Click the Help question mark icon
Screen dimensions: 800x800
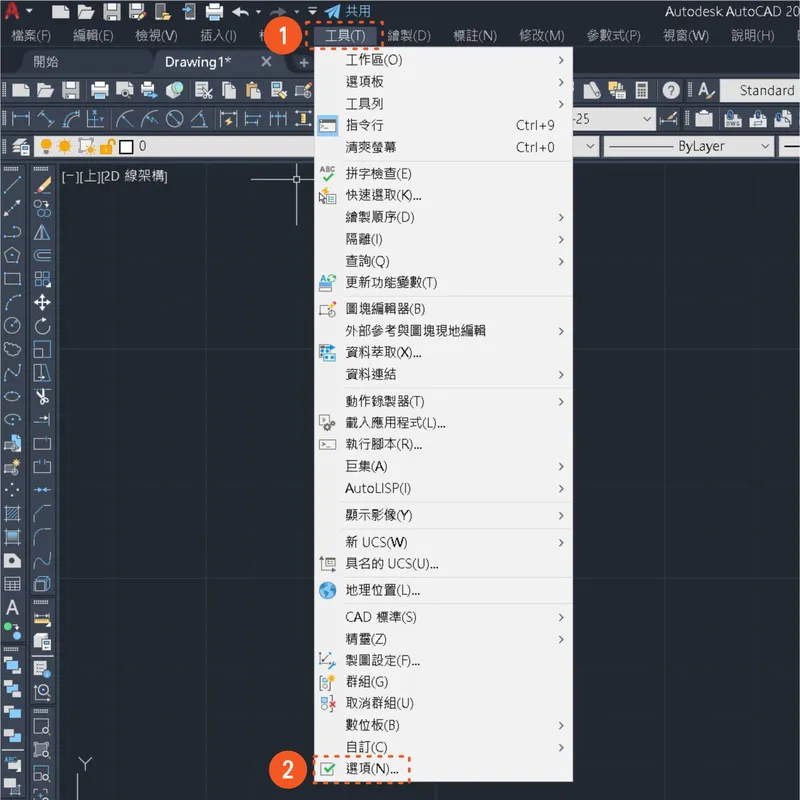pyautogui.click(x=671, y=91)
